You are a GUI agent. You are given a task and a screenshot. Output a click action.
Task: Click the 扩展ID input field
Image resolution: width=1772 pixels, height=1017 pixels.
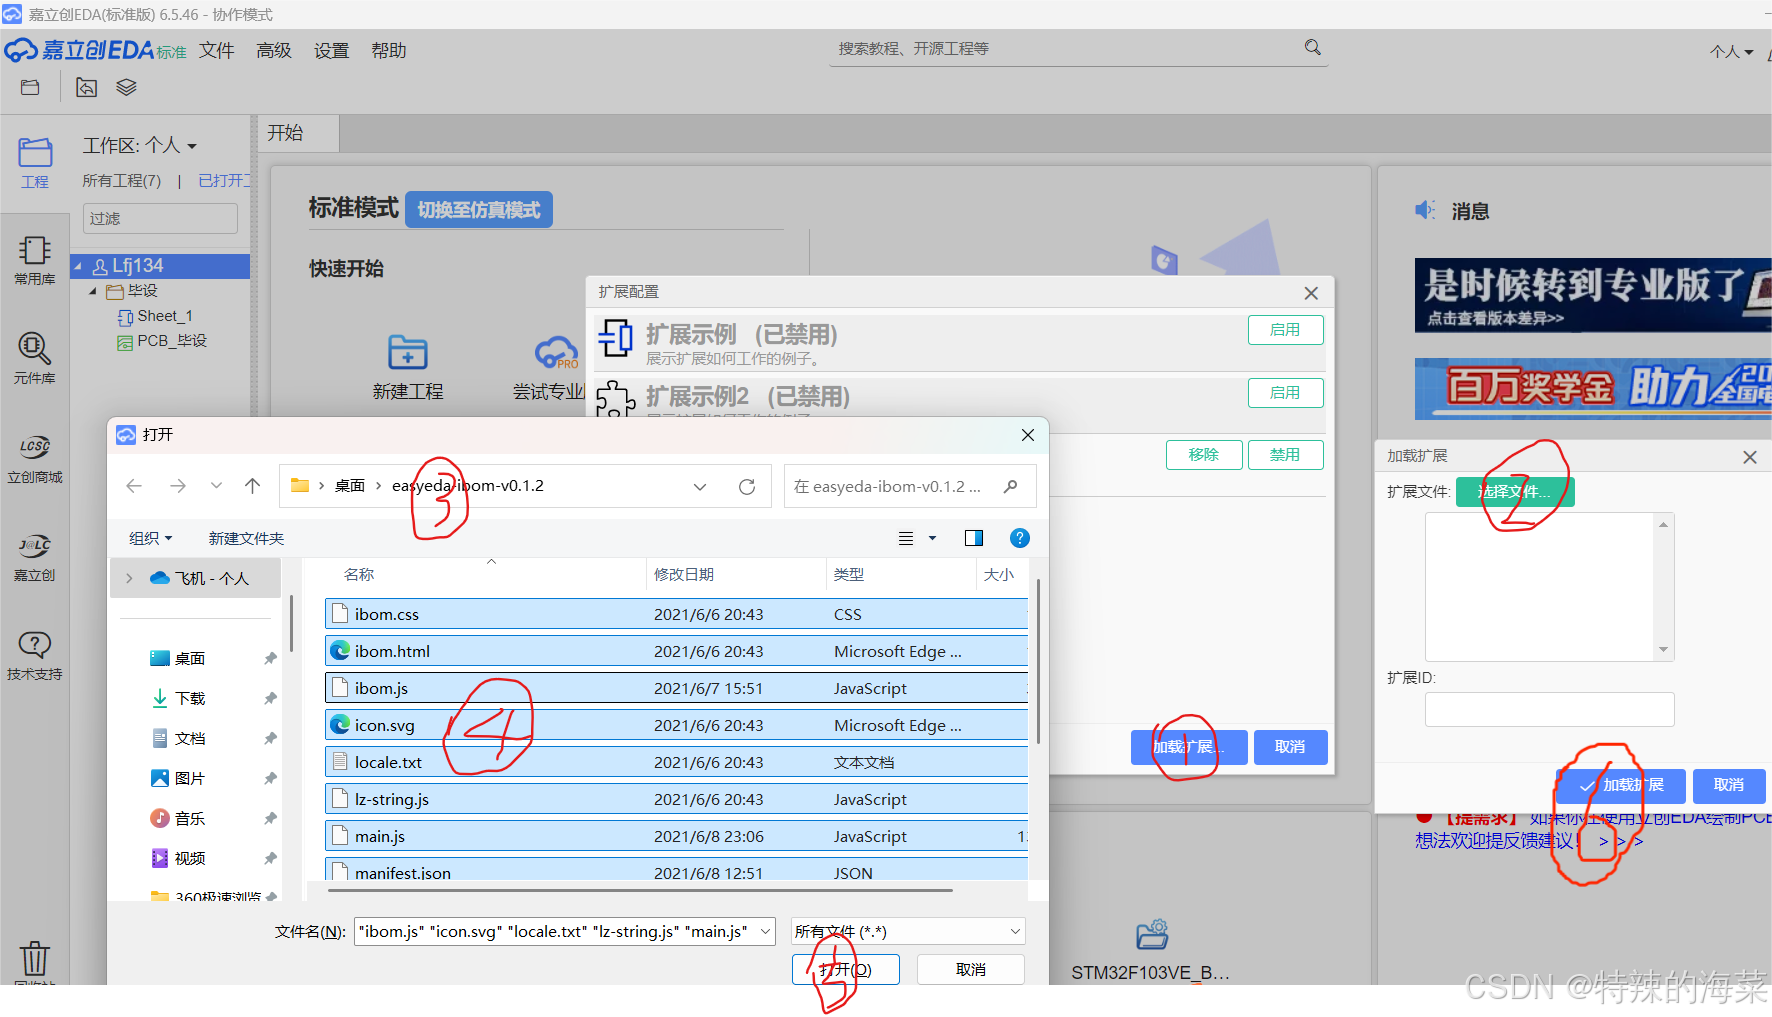click(1549, 710)
